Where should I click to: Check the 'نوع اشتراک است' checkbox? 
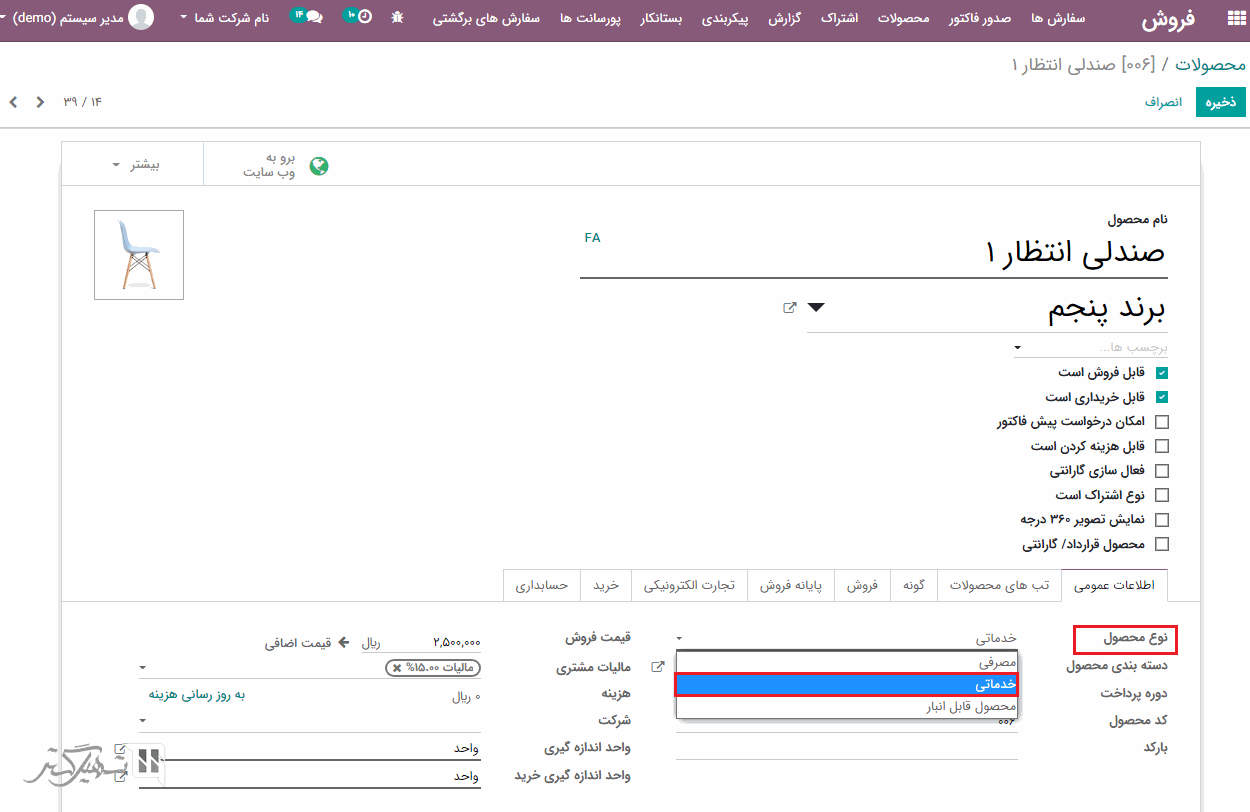point(1162,495)
